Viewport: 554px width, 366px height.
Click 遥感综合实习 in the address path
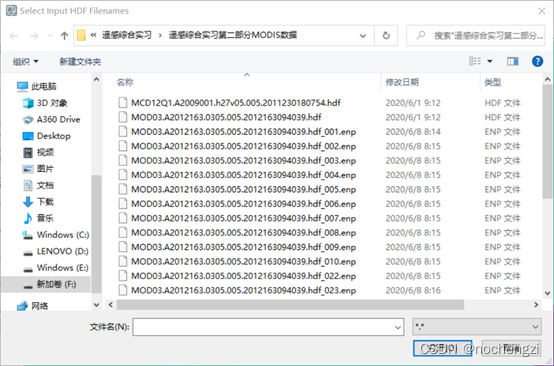tap(127, 35)
